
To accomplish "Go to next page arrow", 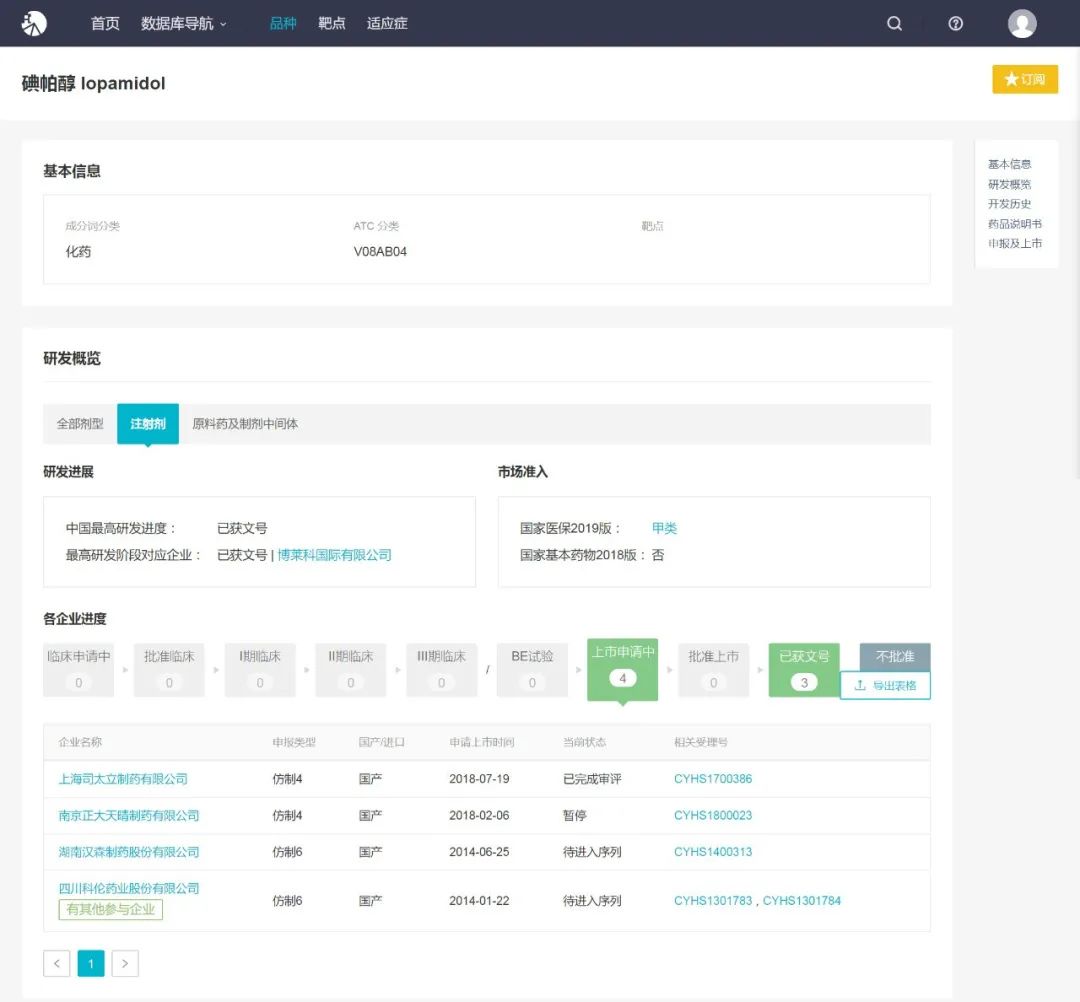I will [x=125, y=963].
